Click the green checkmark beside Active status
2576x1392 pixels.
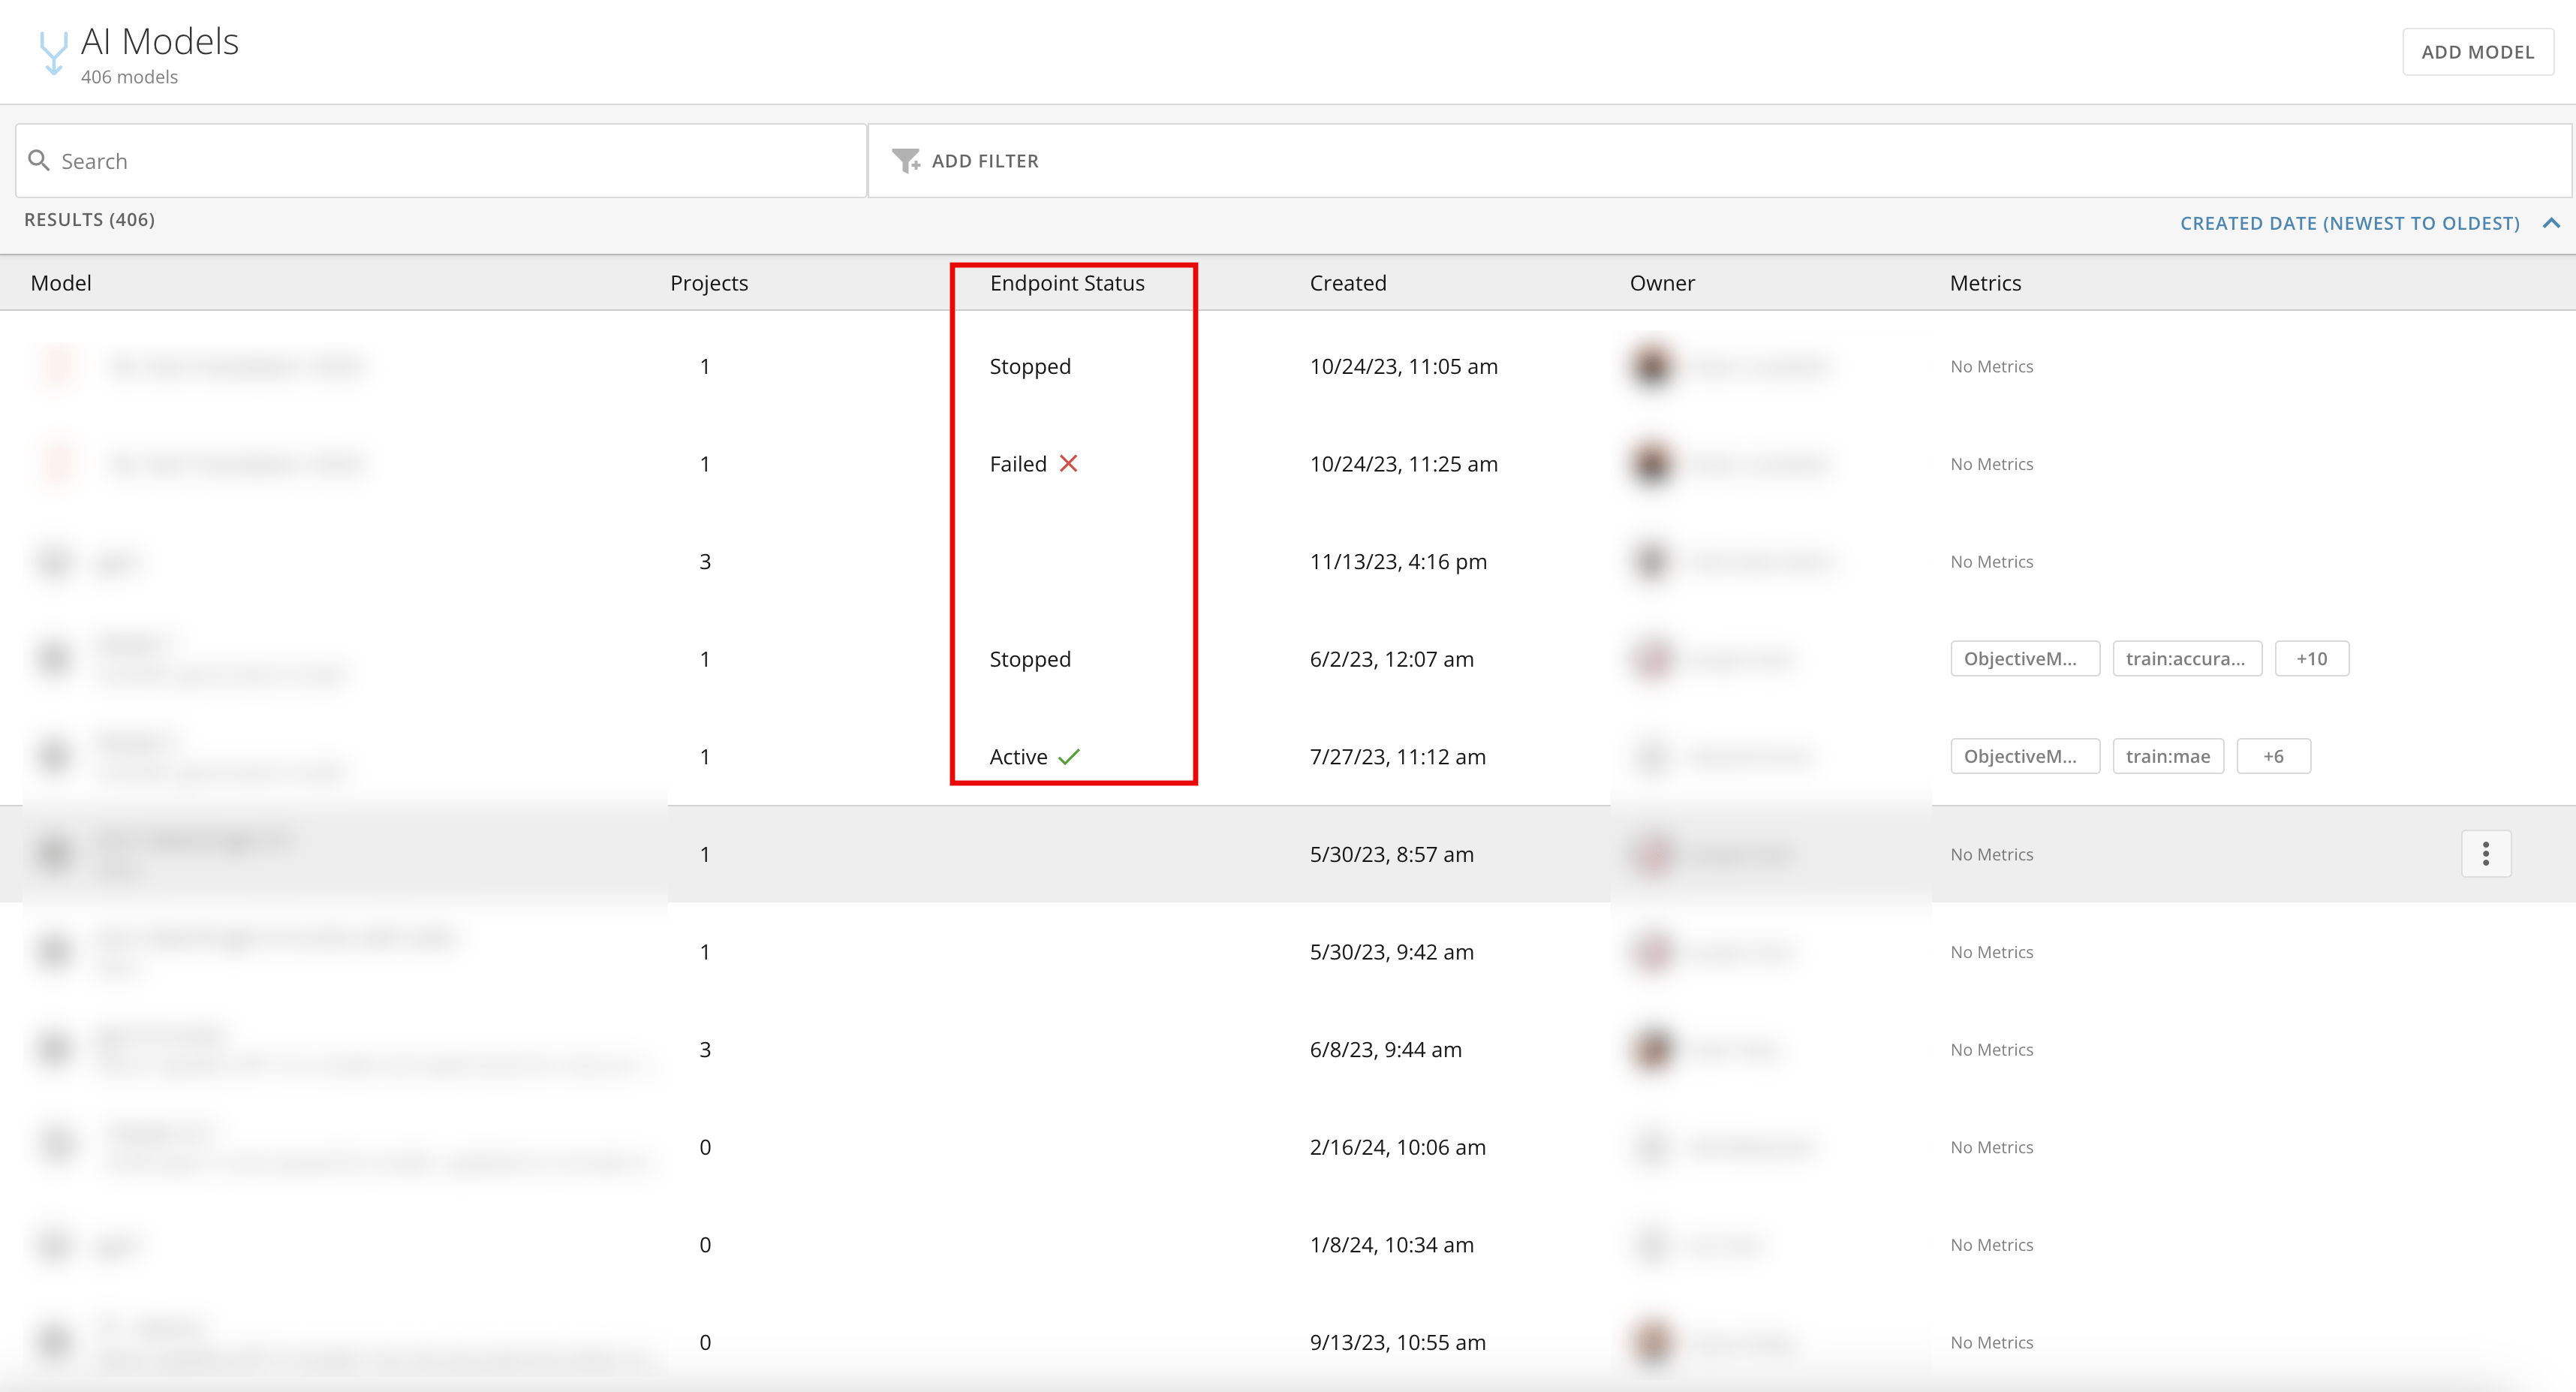click(x=1069, y=757)
